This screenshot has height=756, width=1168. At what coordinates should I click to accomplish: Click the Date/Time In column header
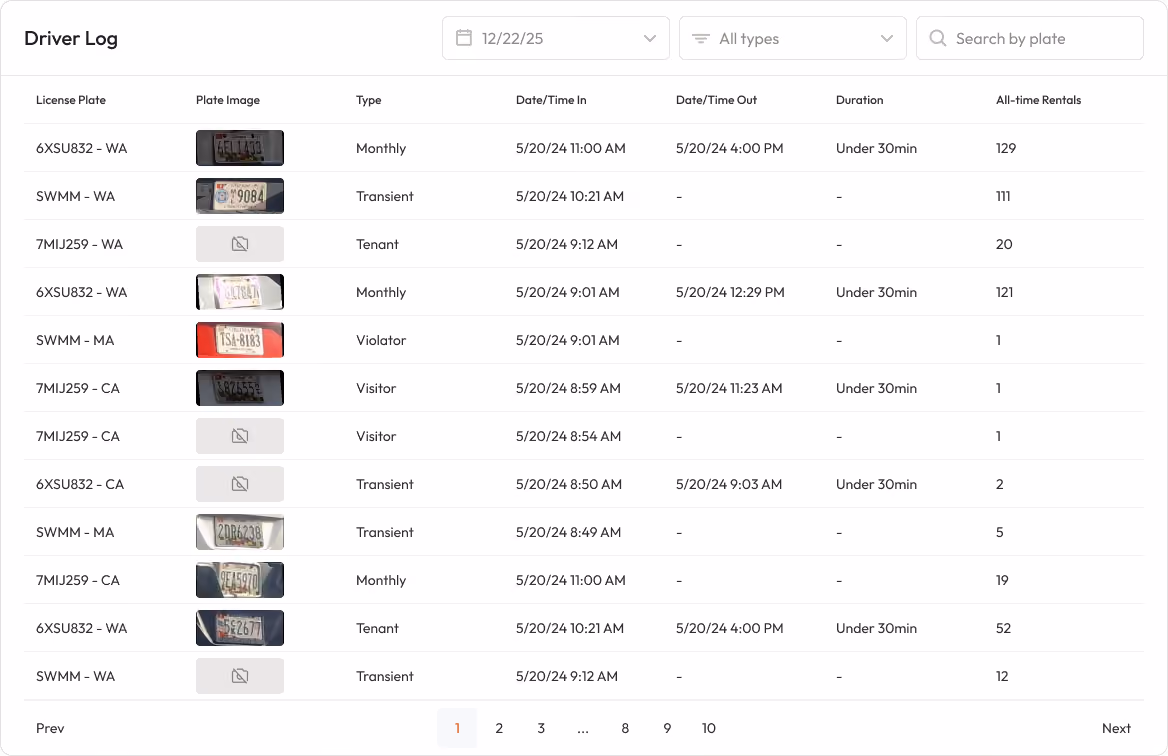[x=551, y=100]
